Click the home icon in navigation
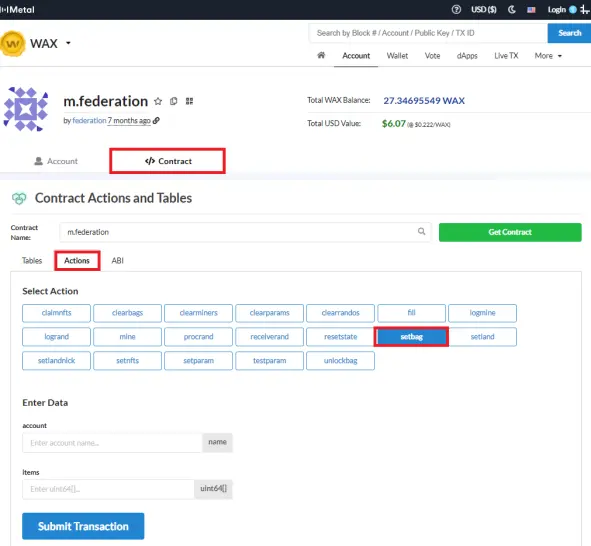This screenshot has height=546, width=591. coord(321,55)
